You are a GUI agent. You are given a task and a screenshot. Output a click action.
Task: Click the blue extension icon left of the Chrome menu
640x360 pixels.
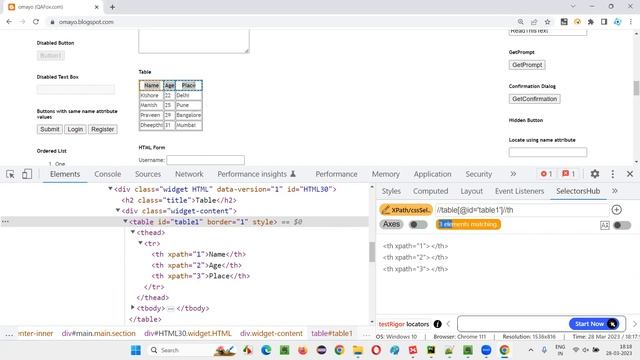click(618, 22)
